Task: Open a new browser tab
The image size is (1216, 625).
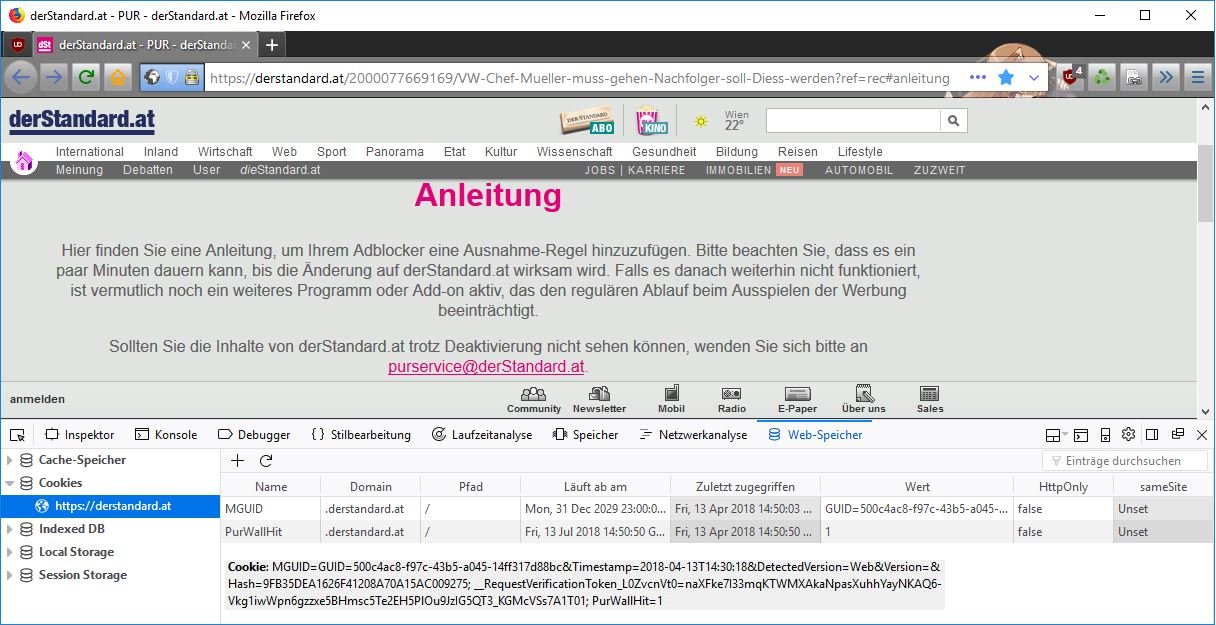Action: (x=272, y=45)
